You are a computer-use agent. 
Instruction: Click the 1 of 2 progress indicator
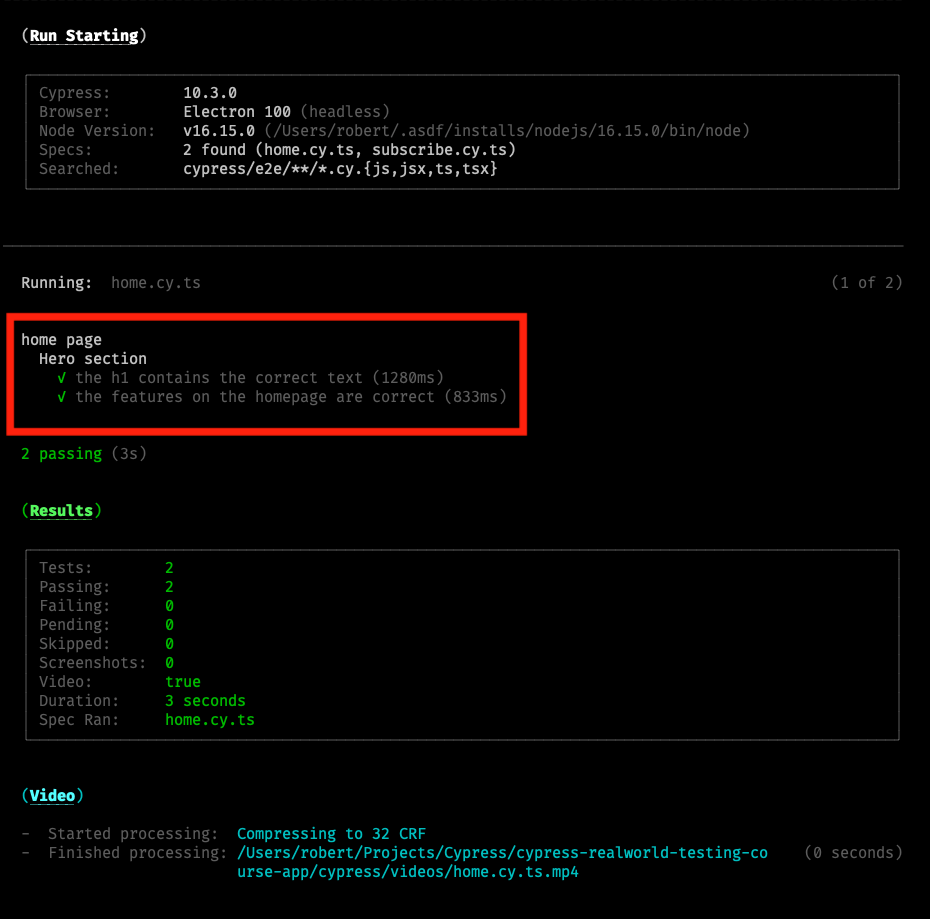click(x=866, y=282)
